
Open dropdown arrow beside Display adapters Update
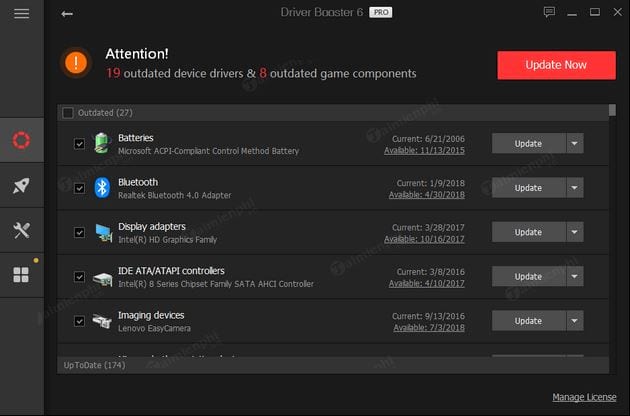pyautogui.click(x=575, y=232)
